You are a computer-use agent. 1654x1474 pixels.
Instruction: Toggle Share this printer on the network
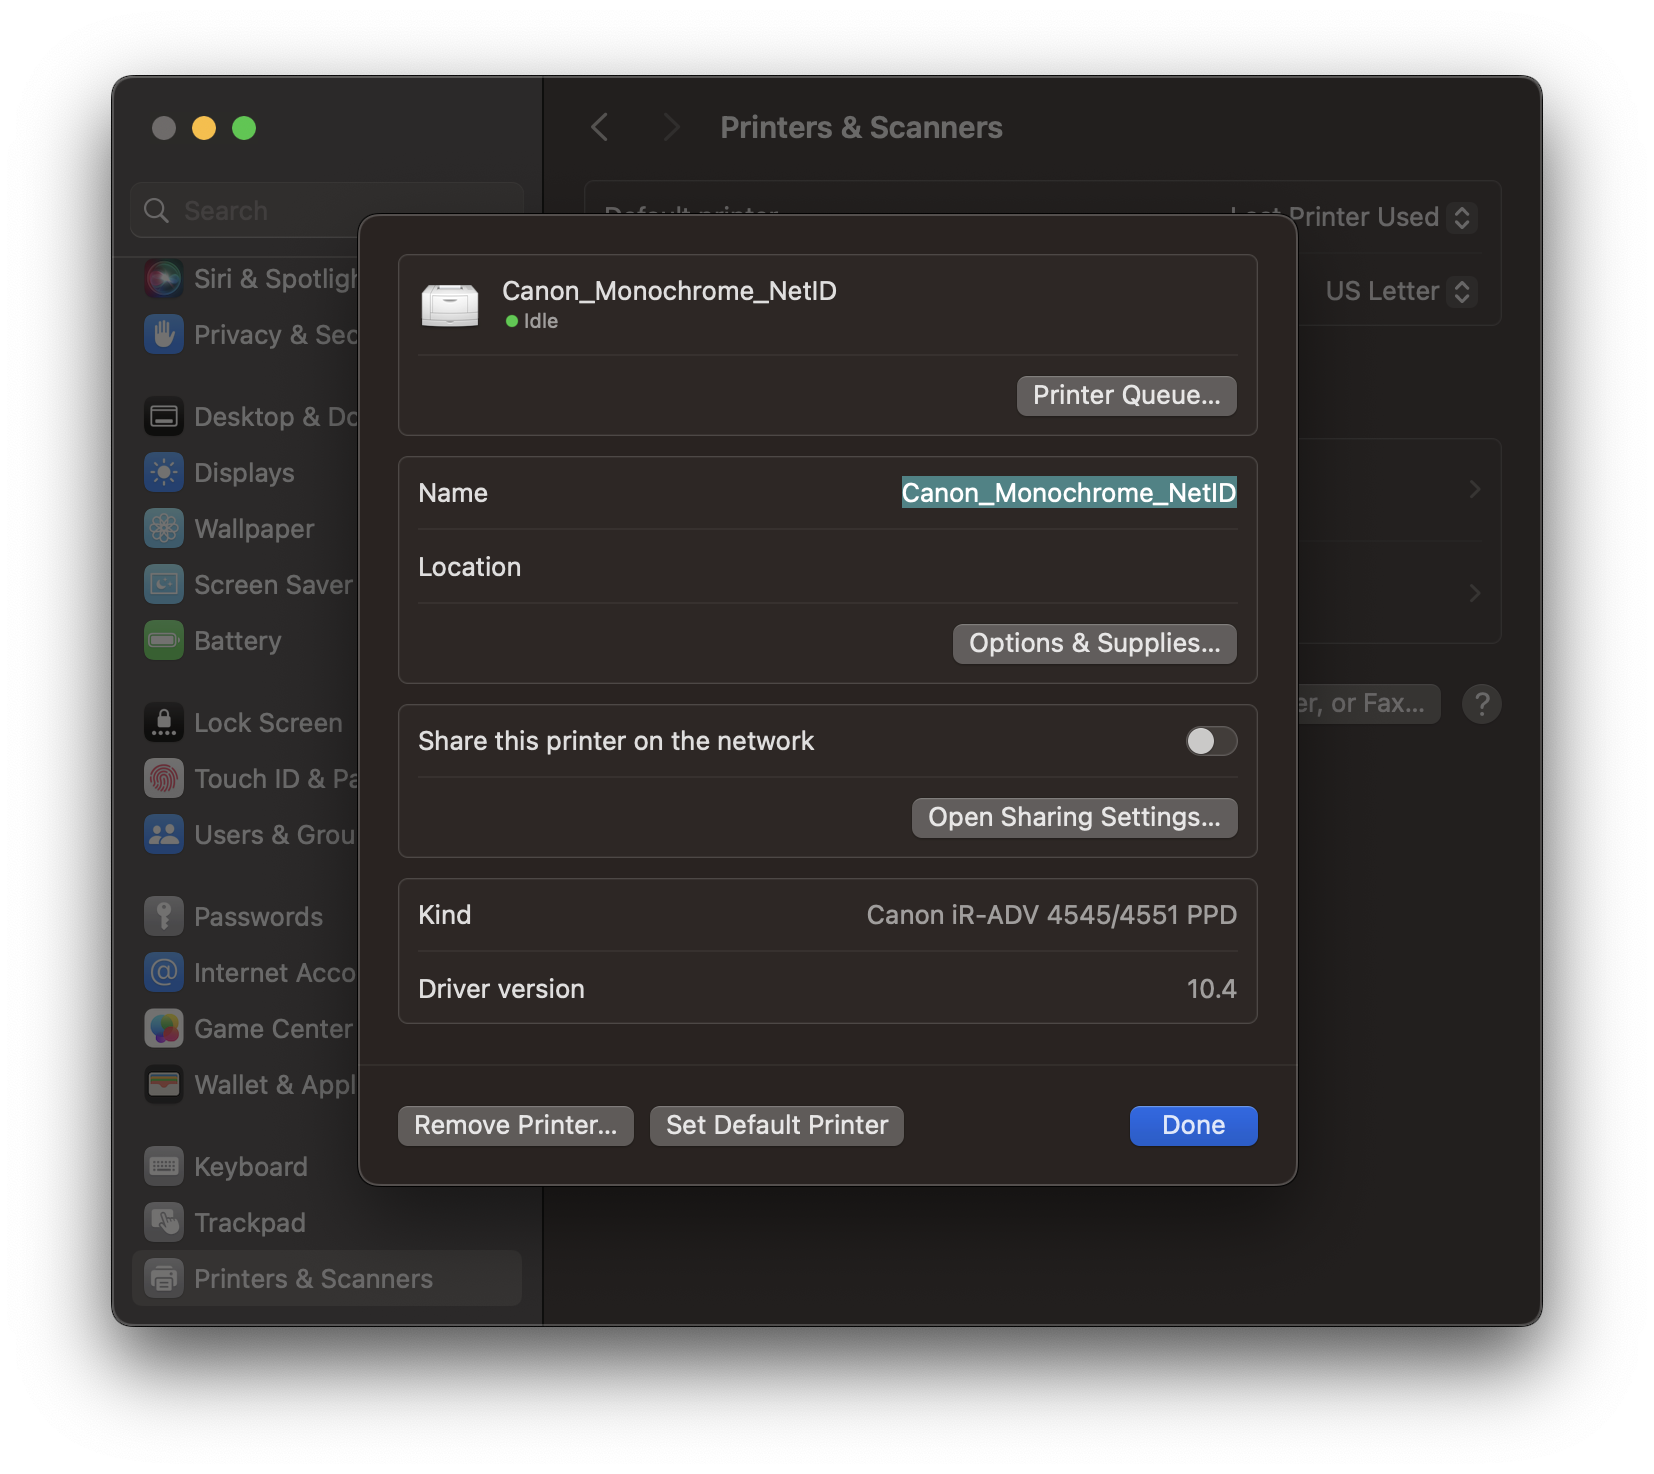pos(1210,741)
